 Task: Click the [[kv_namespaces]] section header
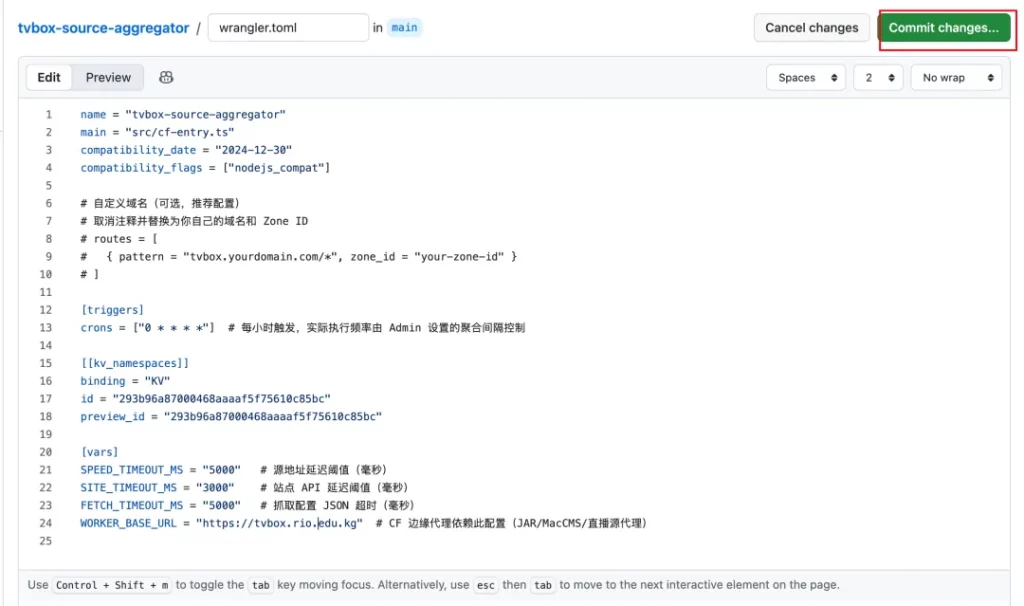pyautogui.click(x=135, y=363)
